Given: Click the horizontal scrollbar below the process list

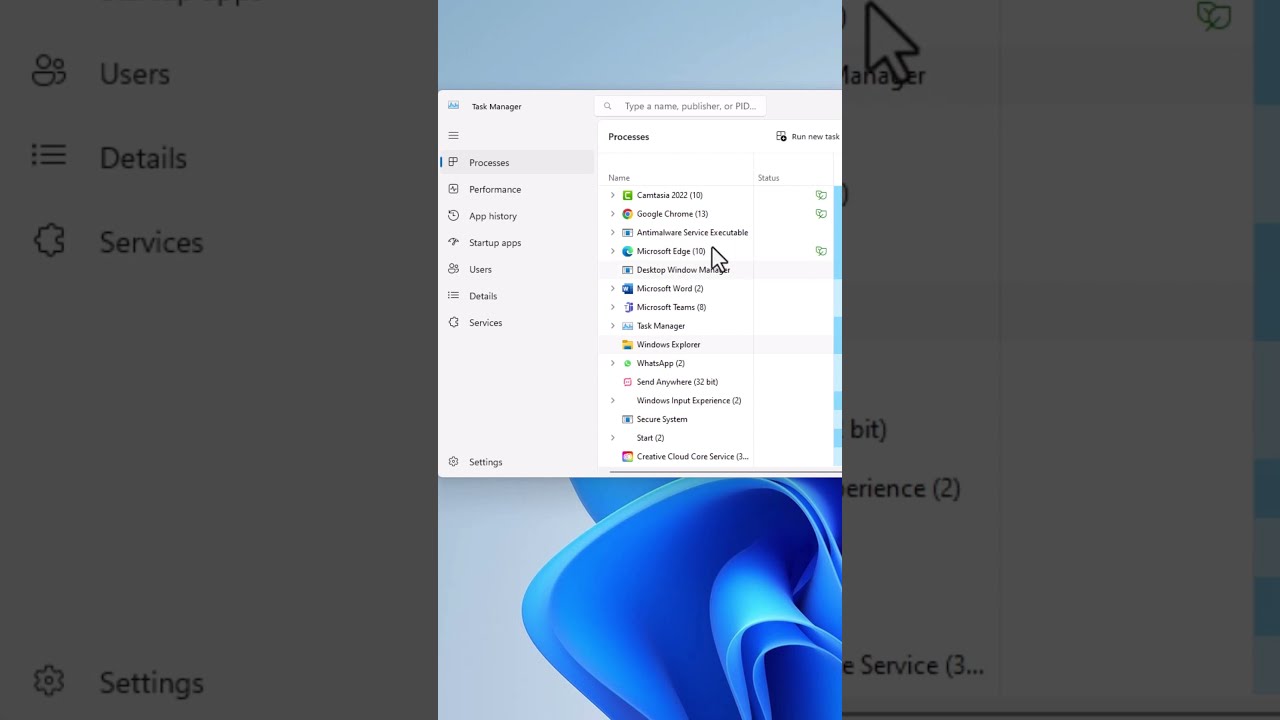Looking at the screenshot, I should (725, 471).
